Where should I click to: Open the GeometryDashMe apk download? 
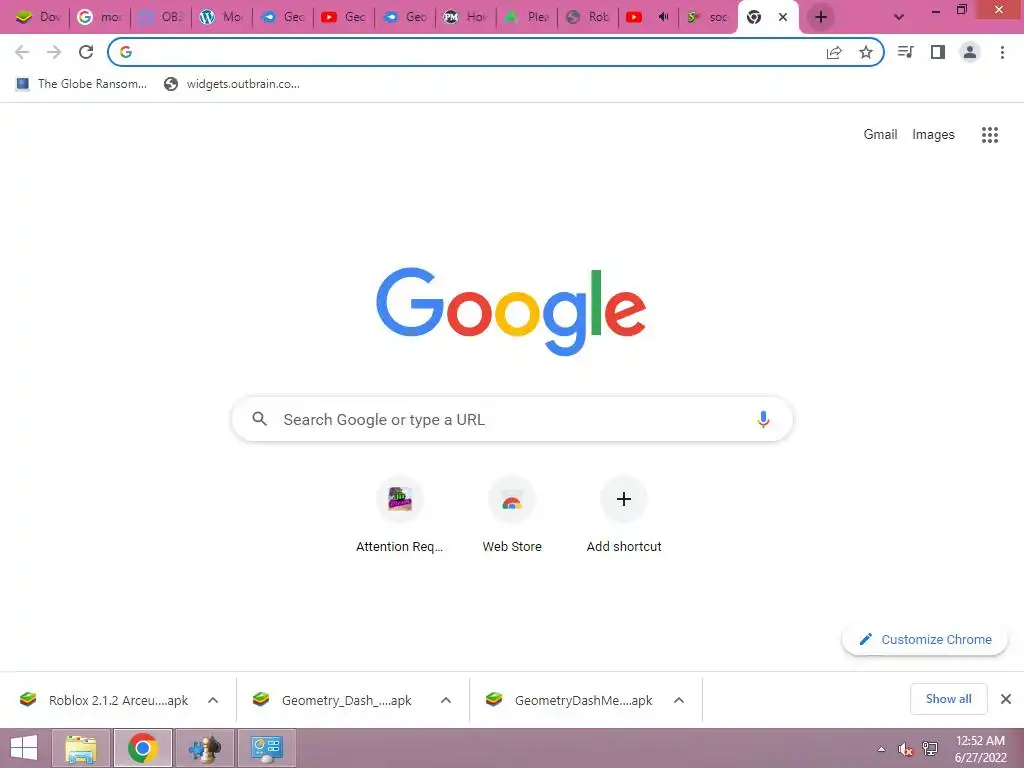pyautogui.click(x=568, y=700)
